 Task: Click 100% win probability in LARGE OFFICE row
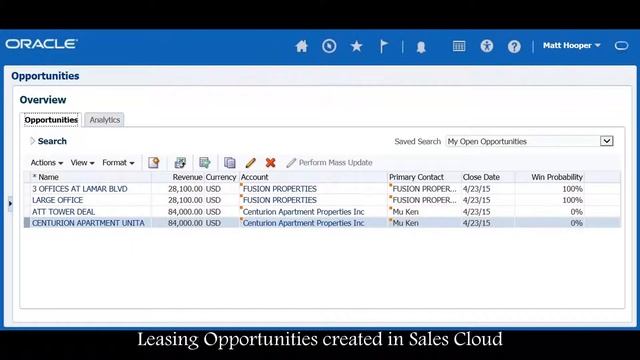click(572, 200)
